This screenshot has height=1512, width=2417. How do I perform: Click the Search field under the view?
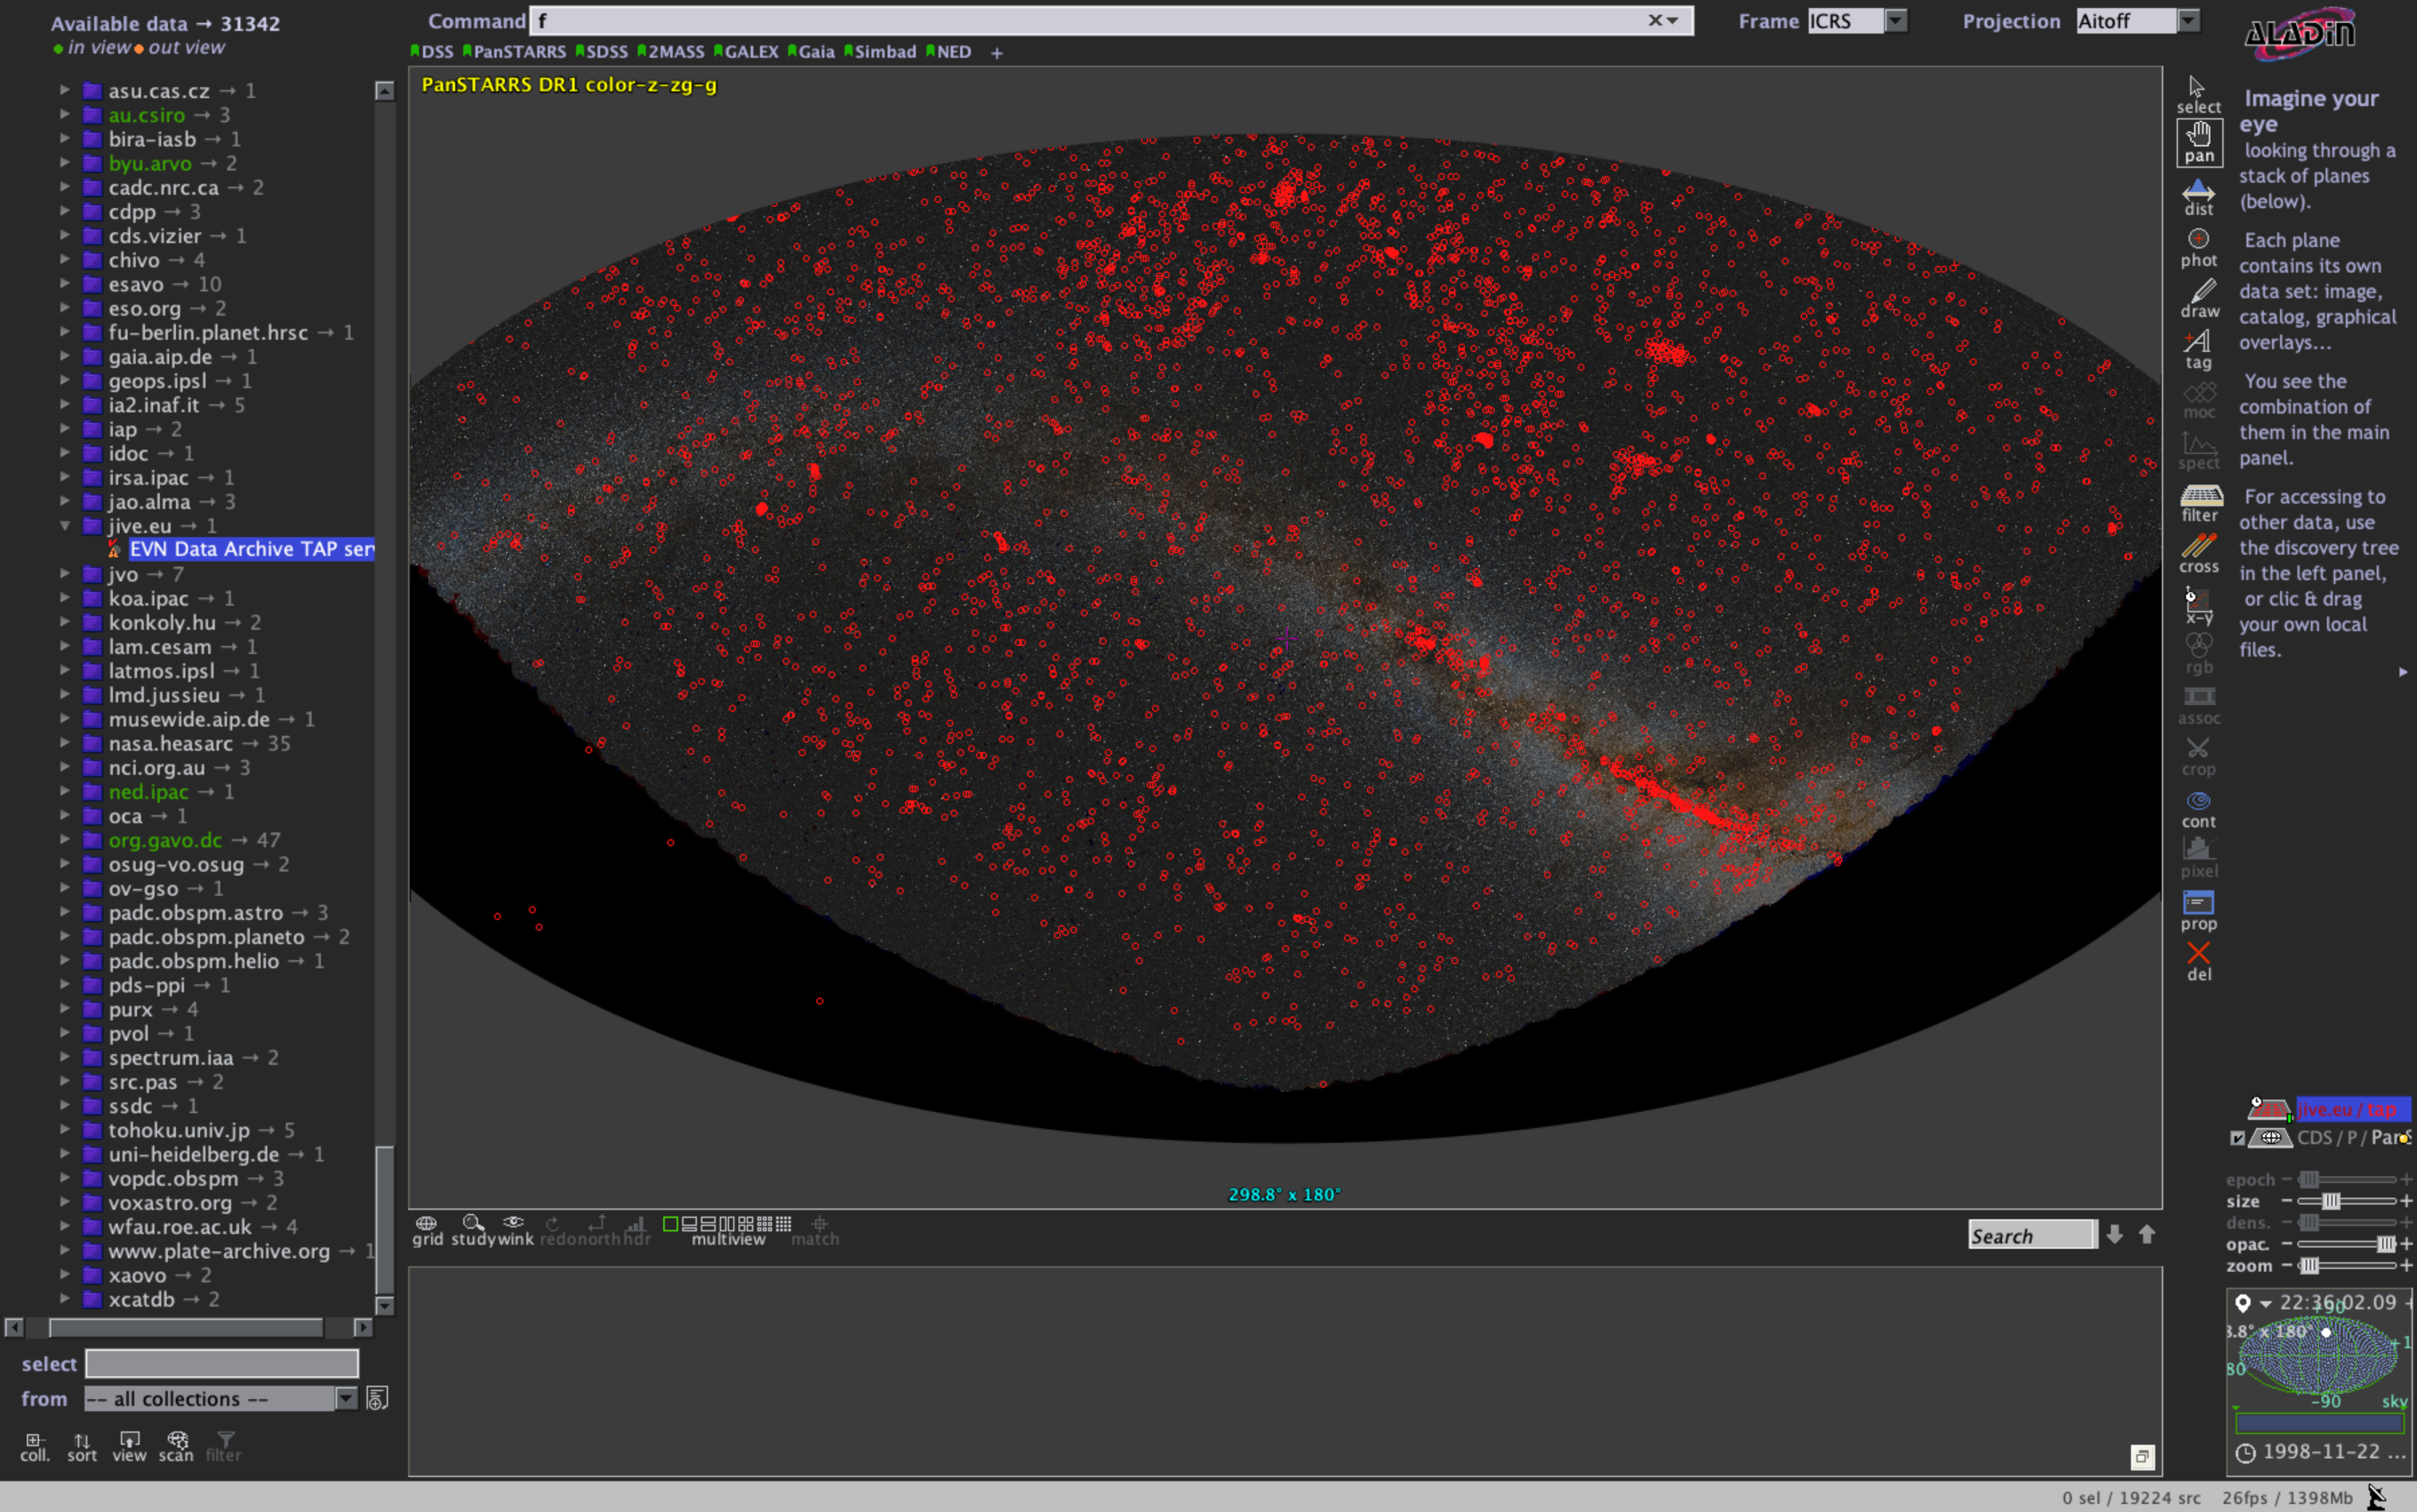point(2031,1235)
